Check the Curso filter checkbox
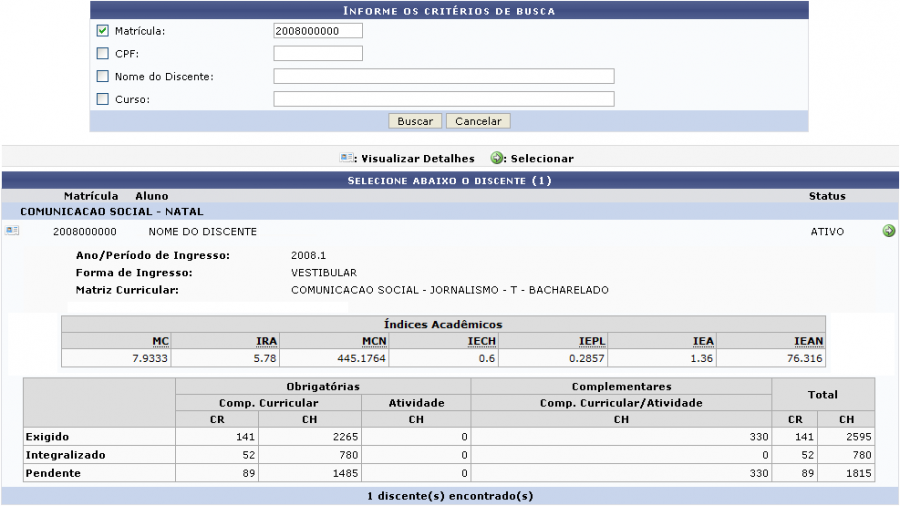 pos(102,99)
